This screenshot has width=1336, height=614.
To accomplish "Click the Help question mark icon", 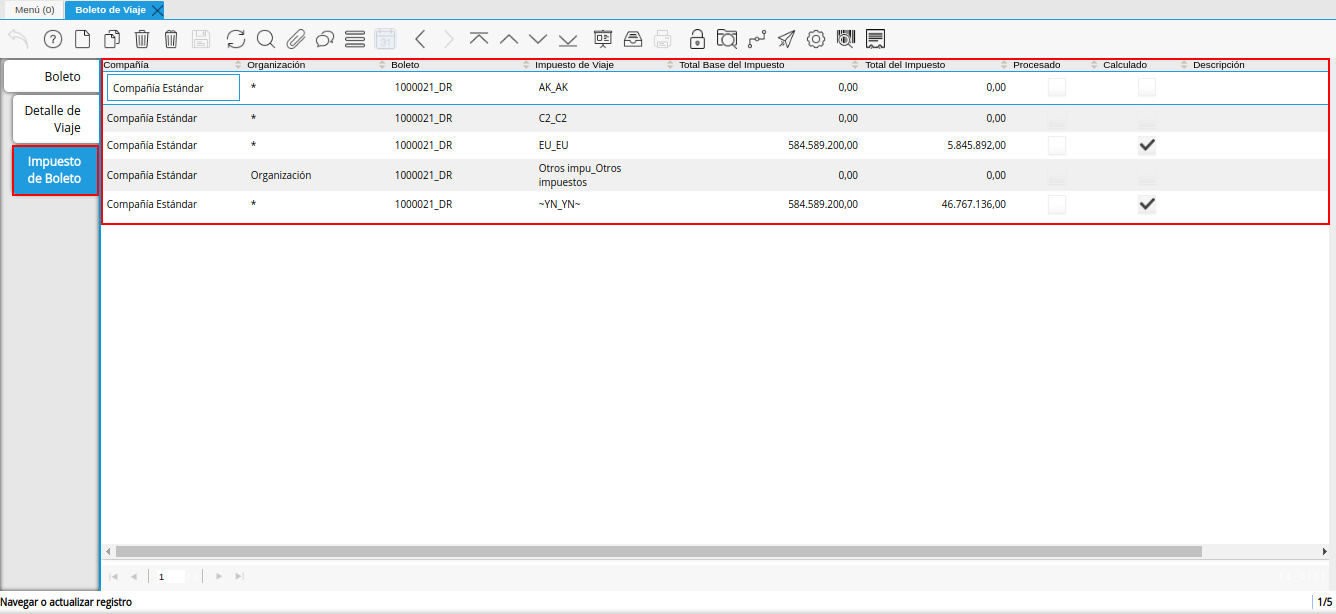I will [x=53, y=39].
